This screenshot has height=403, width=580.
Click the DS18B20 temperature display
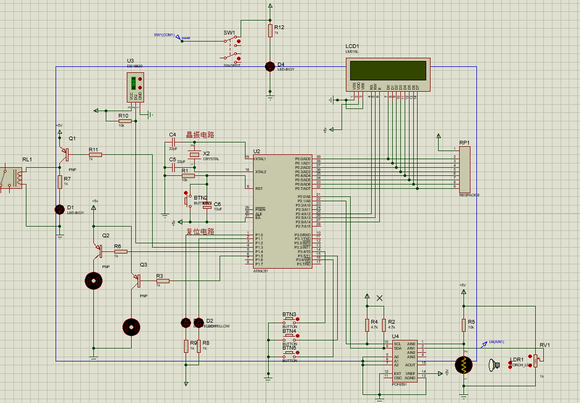tap(133, 83)
